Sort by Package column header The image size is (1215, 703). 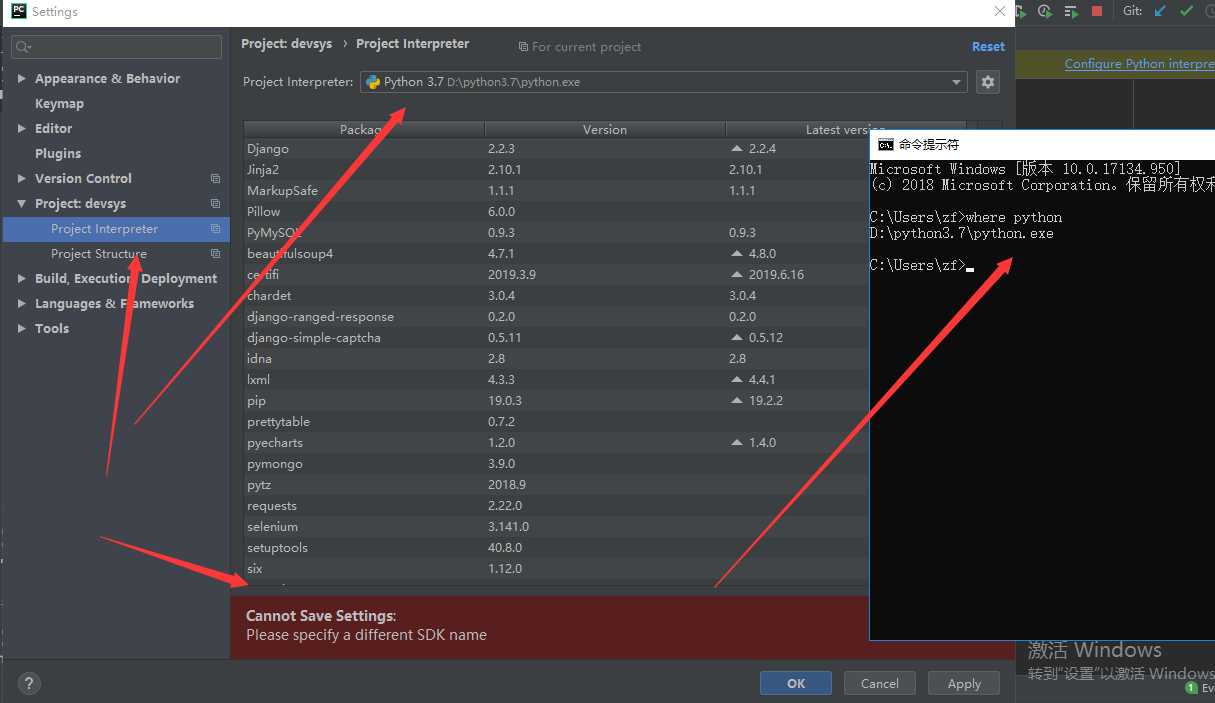(x=365, y=130)
